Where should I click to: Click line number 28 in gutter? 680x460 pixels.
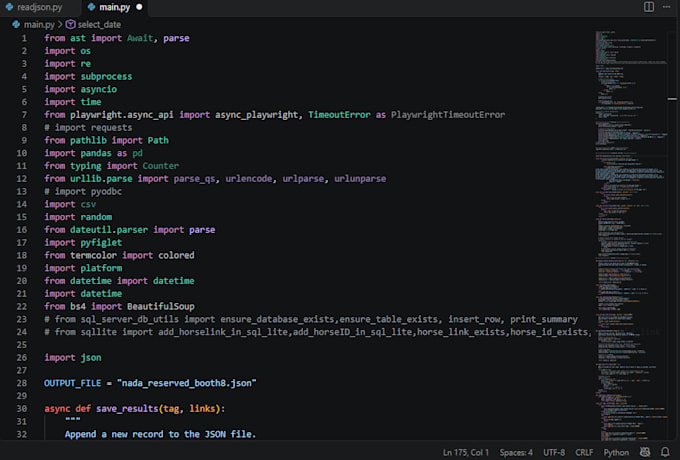22,383
